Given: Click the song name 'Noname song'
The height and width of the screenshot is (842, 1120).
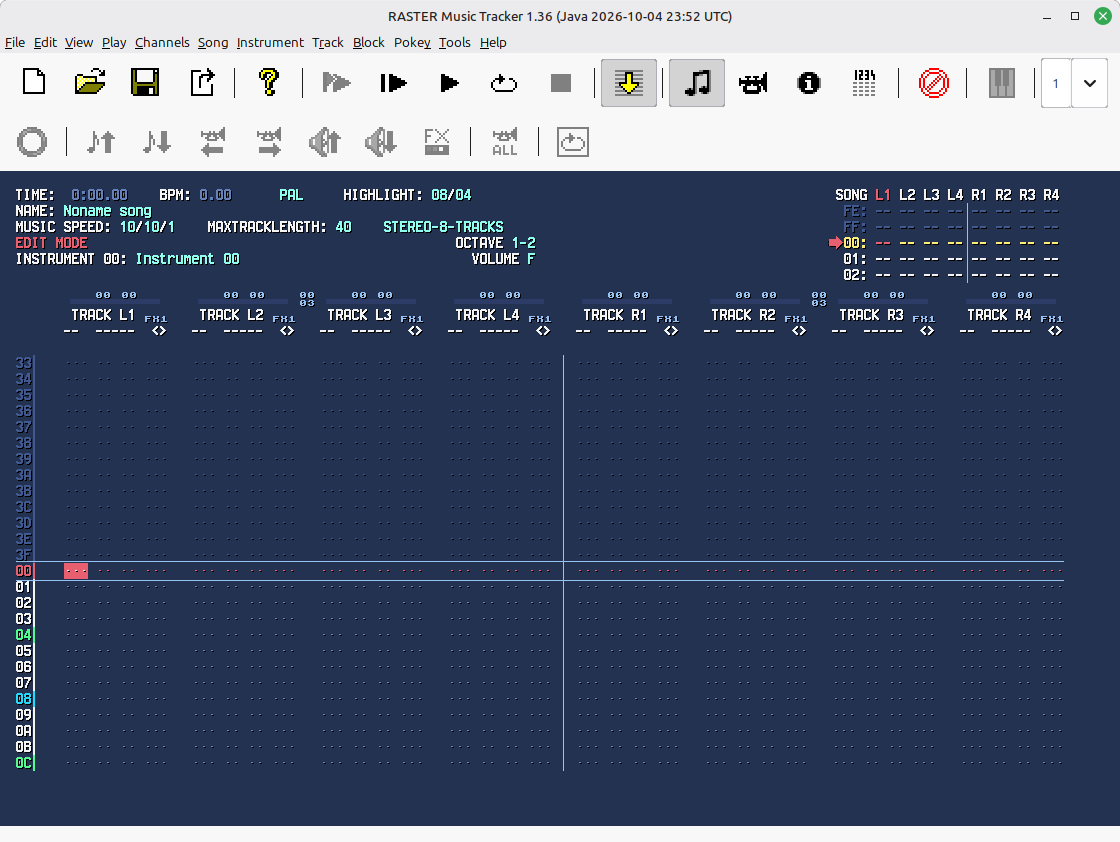Looking at the screenshot, I should coord(107,211).
